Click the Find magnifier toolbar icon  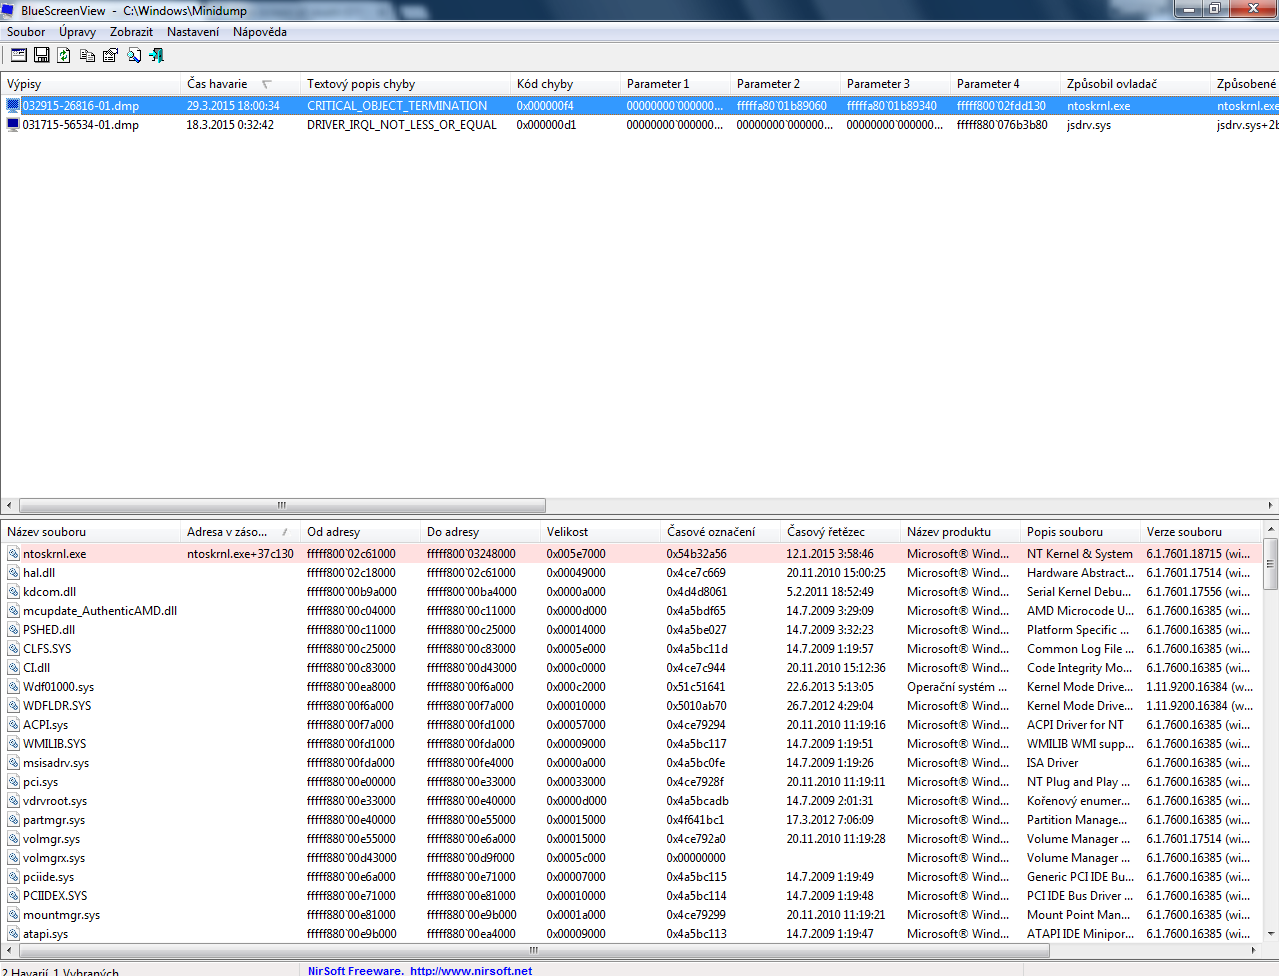(x=134, y=55)
